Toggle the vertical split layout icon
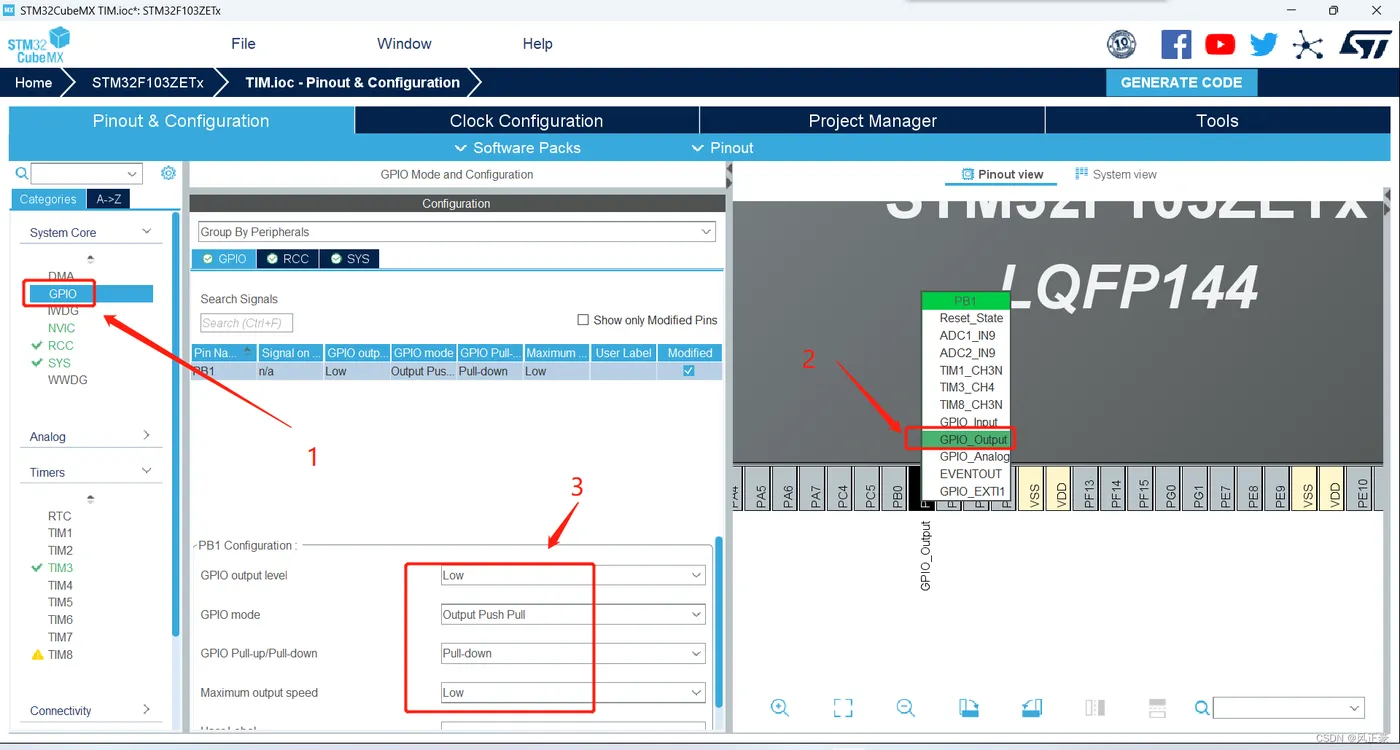The width and height of the screenshot is (1400, 750). click(x=1095, y=708)
